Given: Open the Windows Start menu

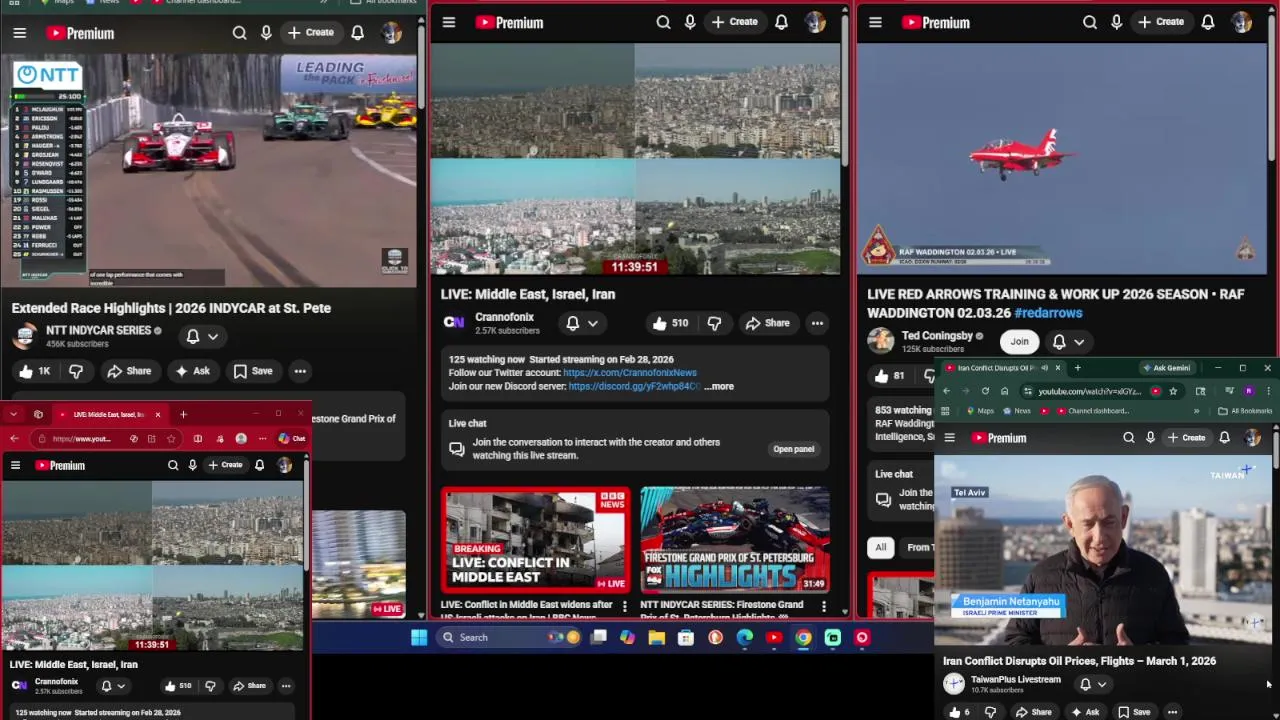Looking at the screenshot, I should click(419, 637).
